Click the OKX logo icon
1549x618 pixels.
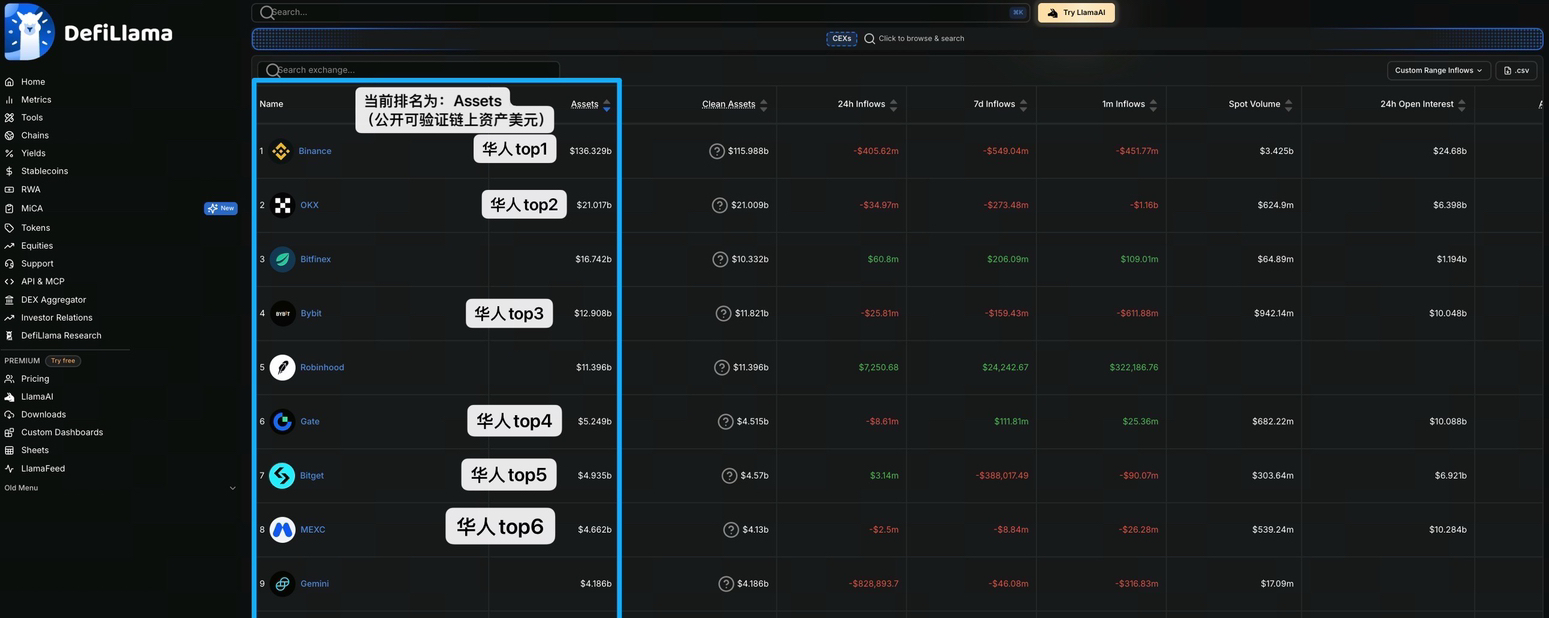tap(283, 205)
